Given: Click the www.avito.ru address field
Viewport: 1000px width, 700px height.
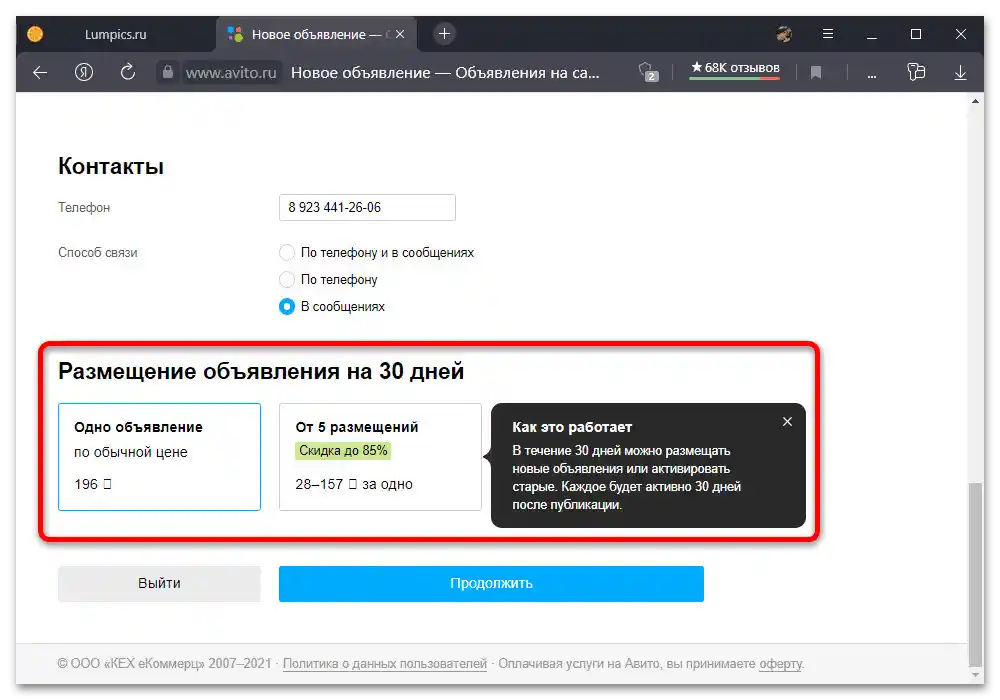Looking at the screenshot, I should tap(231, 73).
